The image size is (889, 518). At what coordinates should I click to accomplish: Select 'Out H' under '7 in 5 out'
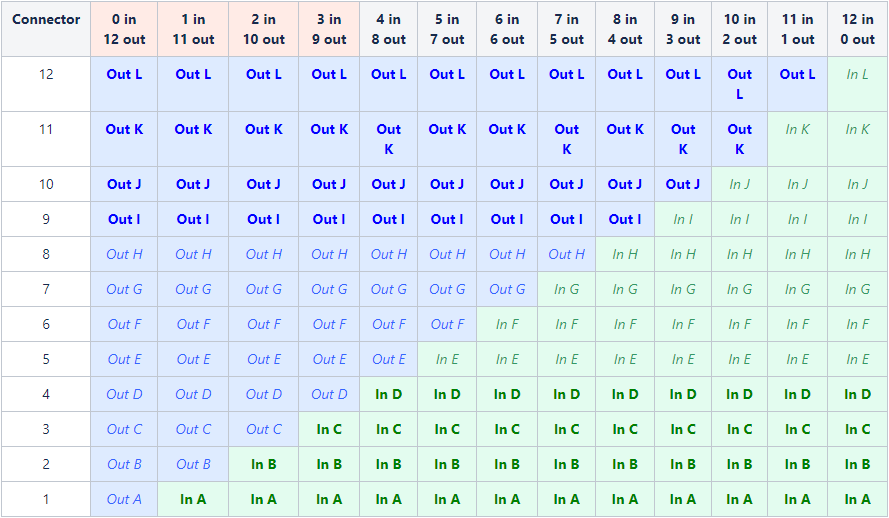tap(566, 254)
